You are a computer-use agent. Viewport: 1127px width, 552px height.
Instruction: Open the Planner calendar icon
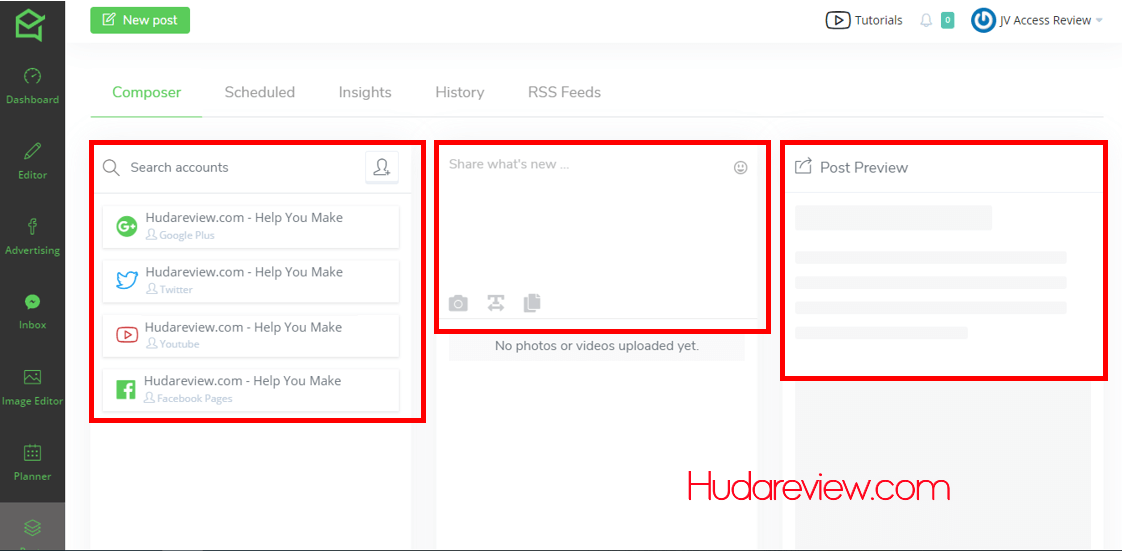coord(32,461)
